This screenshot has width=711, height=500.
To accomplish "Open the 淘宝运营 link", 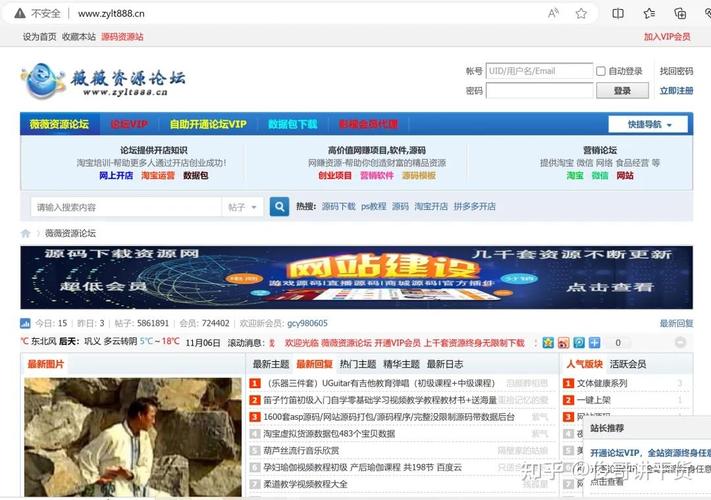I will point(158,175).
